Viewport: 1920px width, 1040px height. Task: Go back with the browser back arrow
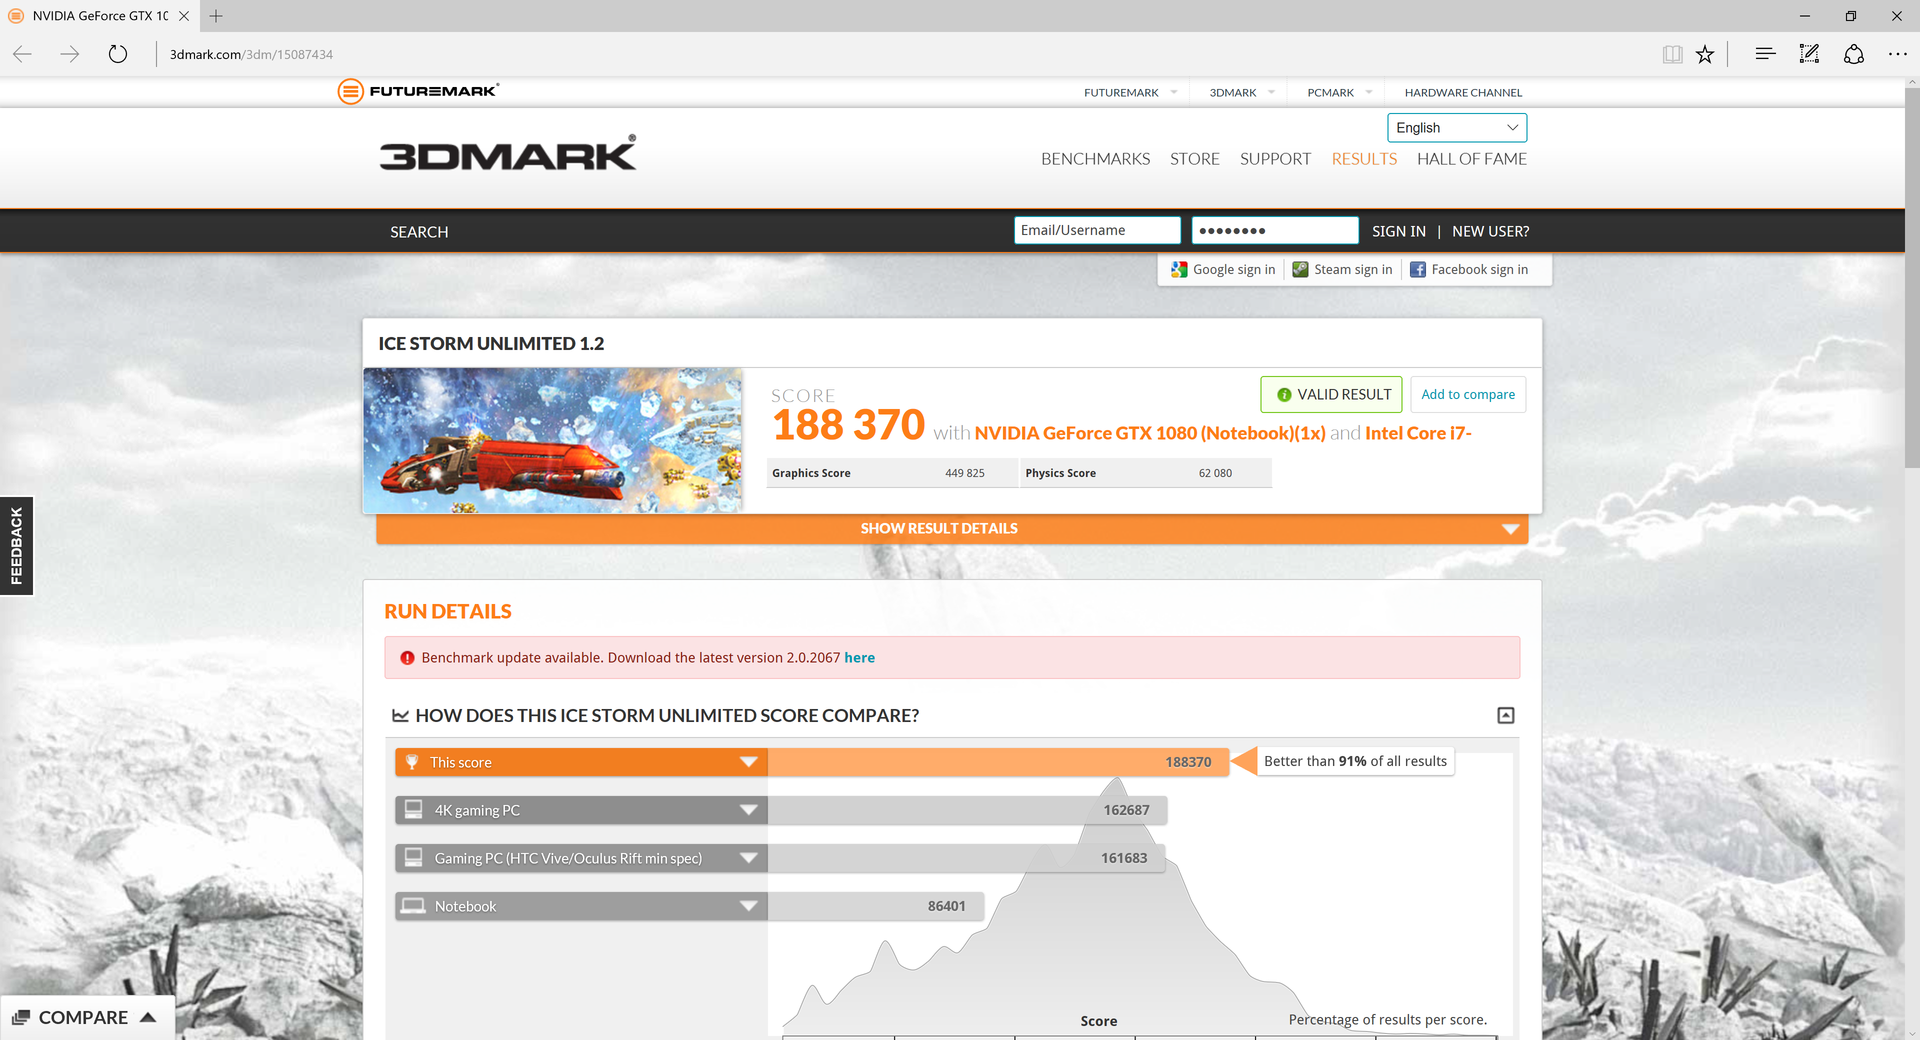pyautogui.click(x=22, y=54)
